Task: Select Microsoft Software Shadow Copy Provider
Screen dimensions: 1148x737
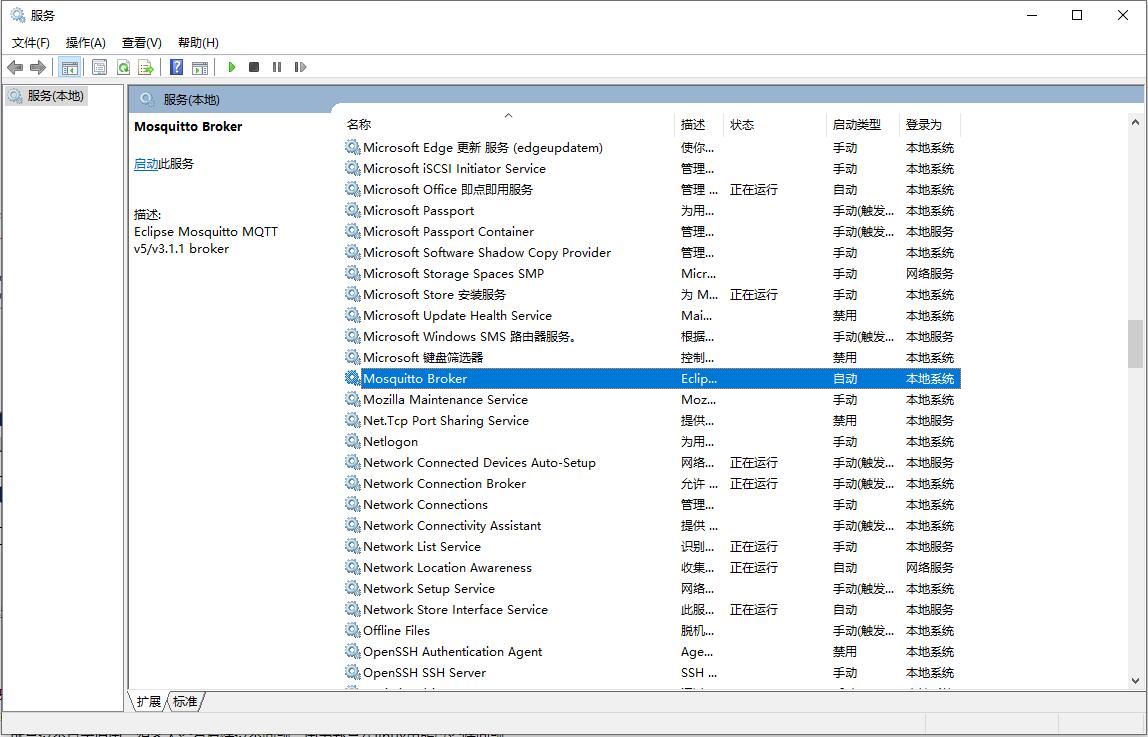Action: (x=652, y=252)
